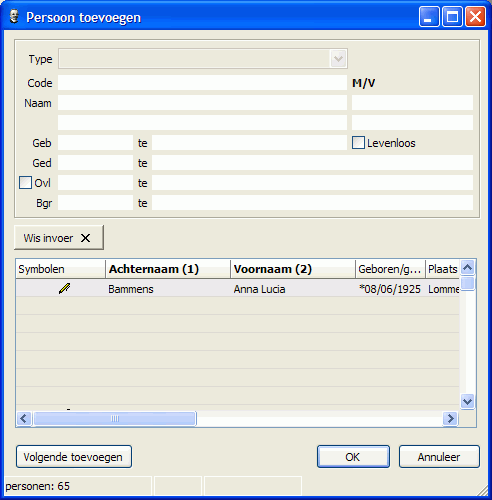492x500 pixels.
Task: Maximize the Persoon toevoegen window
Action: [452, 16]
